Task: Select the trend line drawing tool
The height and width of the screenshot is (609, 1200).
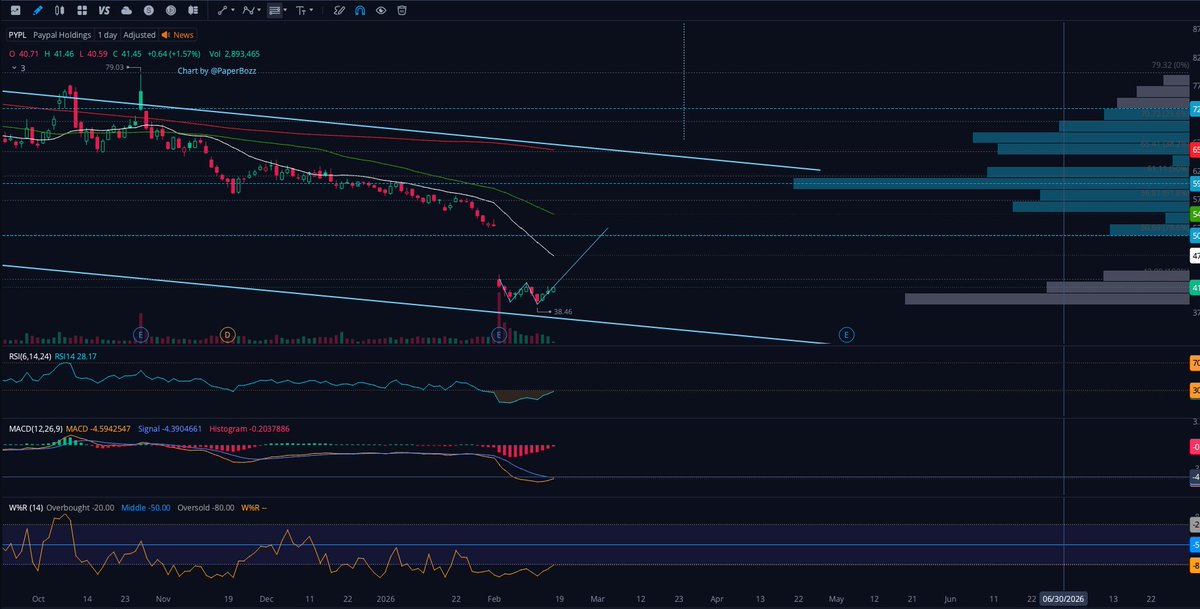Action: pyautogui.click(x=220, y=11)
